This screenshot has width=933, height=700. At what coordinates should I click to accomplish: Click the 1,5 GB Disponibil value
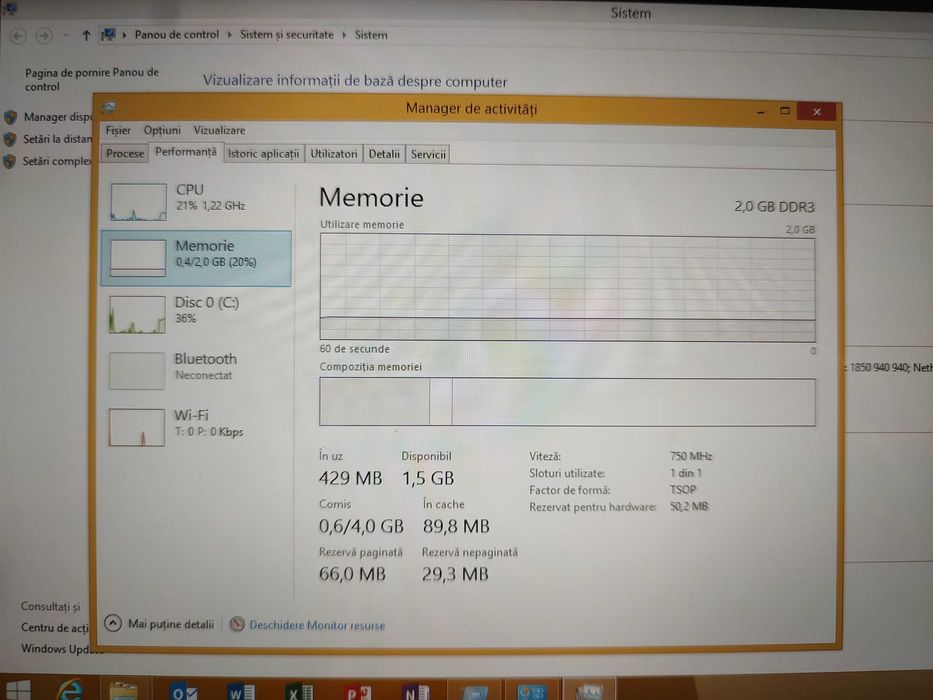coord(428,478)
